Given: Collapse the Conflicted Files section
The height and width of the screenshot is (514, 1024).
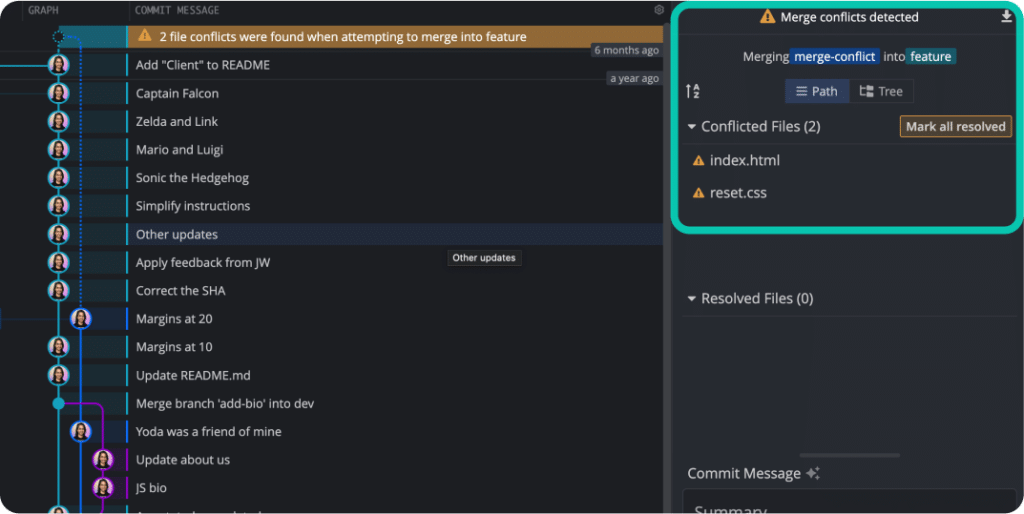Looking at the screenshot, I should click(x=692, y=127).
